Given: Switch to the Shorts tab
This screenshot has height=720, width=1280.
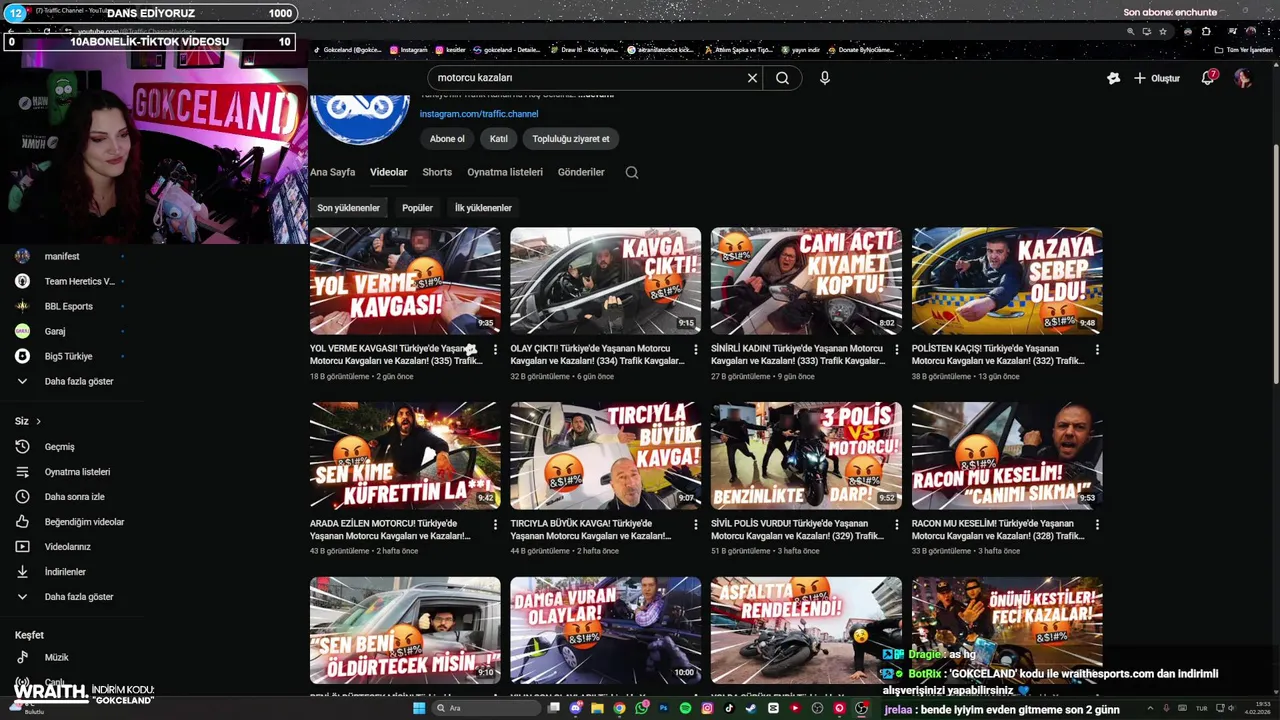Looking at the screenshot, I should pyautogui.click(x=437, y=172).
